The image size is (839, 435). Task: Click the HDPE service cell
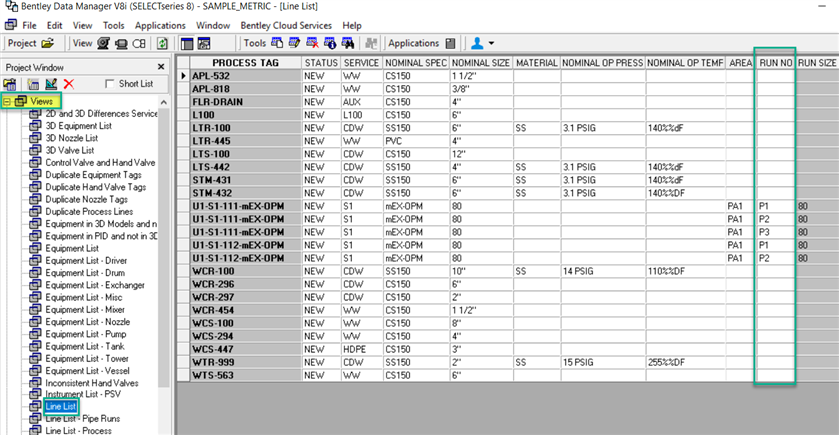[361, 349]
